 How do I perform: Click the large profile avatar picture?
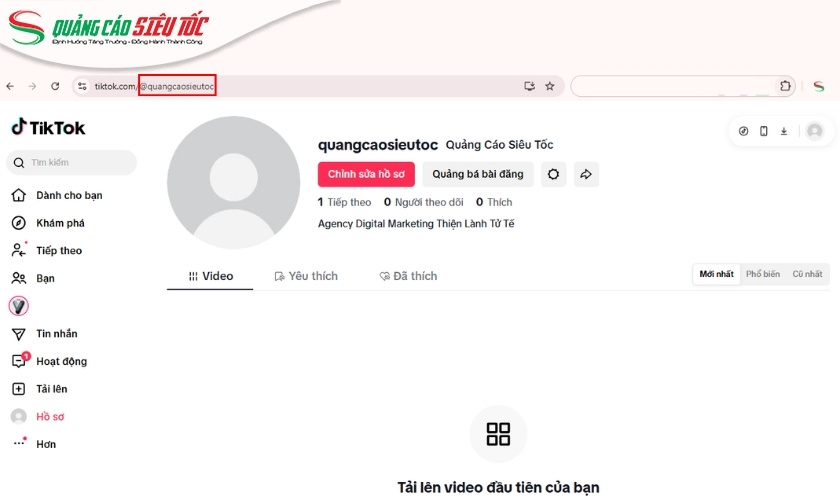pyautogui.click(x=234, y=182)
